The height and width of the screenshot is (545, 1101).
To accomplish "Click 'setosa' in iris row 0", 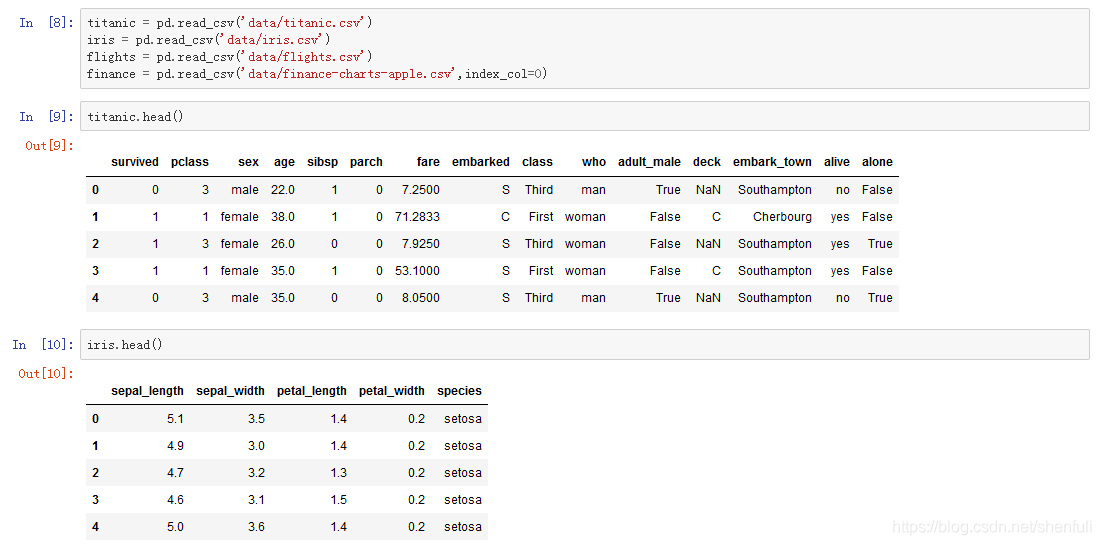I will (463, 419).
